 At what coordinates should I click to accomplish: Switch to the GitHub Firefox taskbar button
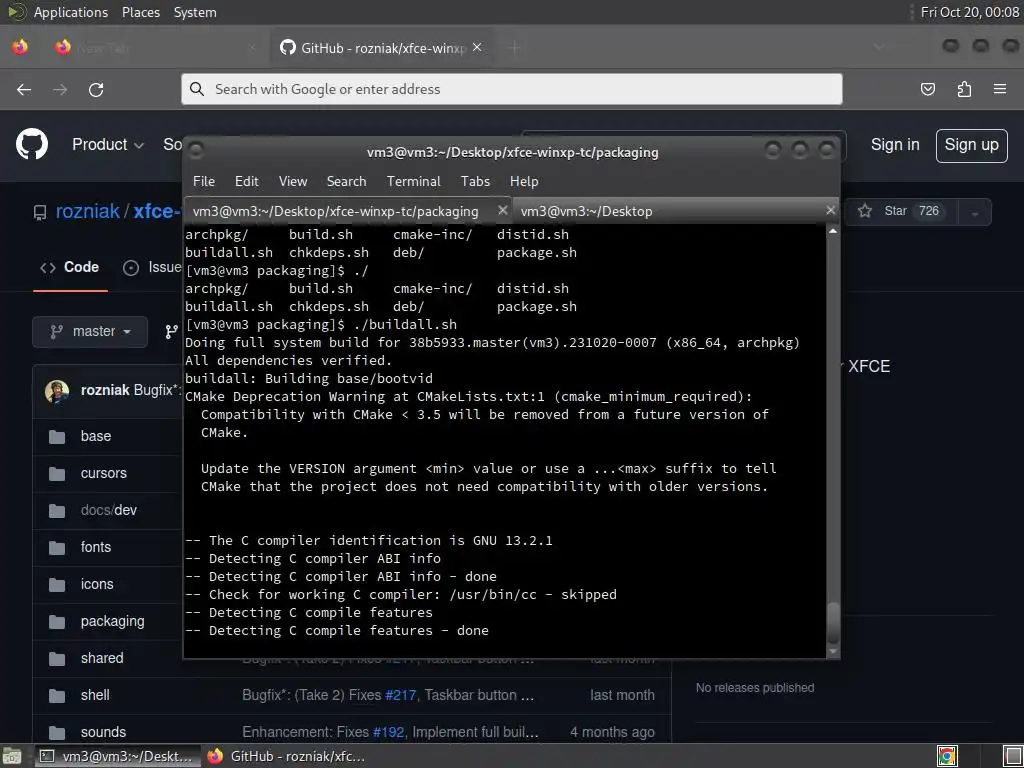286,756
